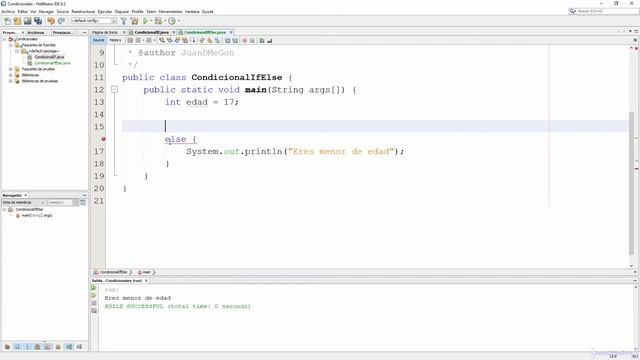This screenshot has width=640, height=360.
Task: Click the Profile Project clock icon
Action: 172,21
